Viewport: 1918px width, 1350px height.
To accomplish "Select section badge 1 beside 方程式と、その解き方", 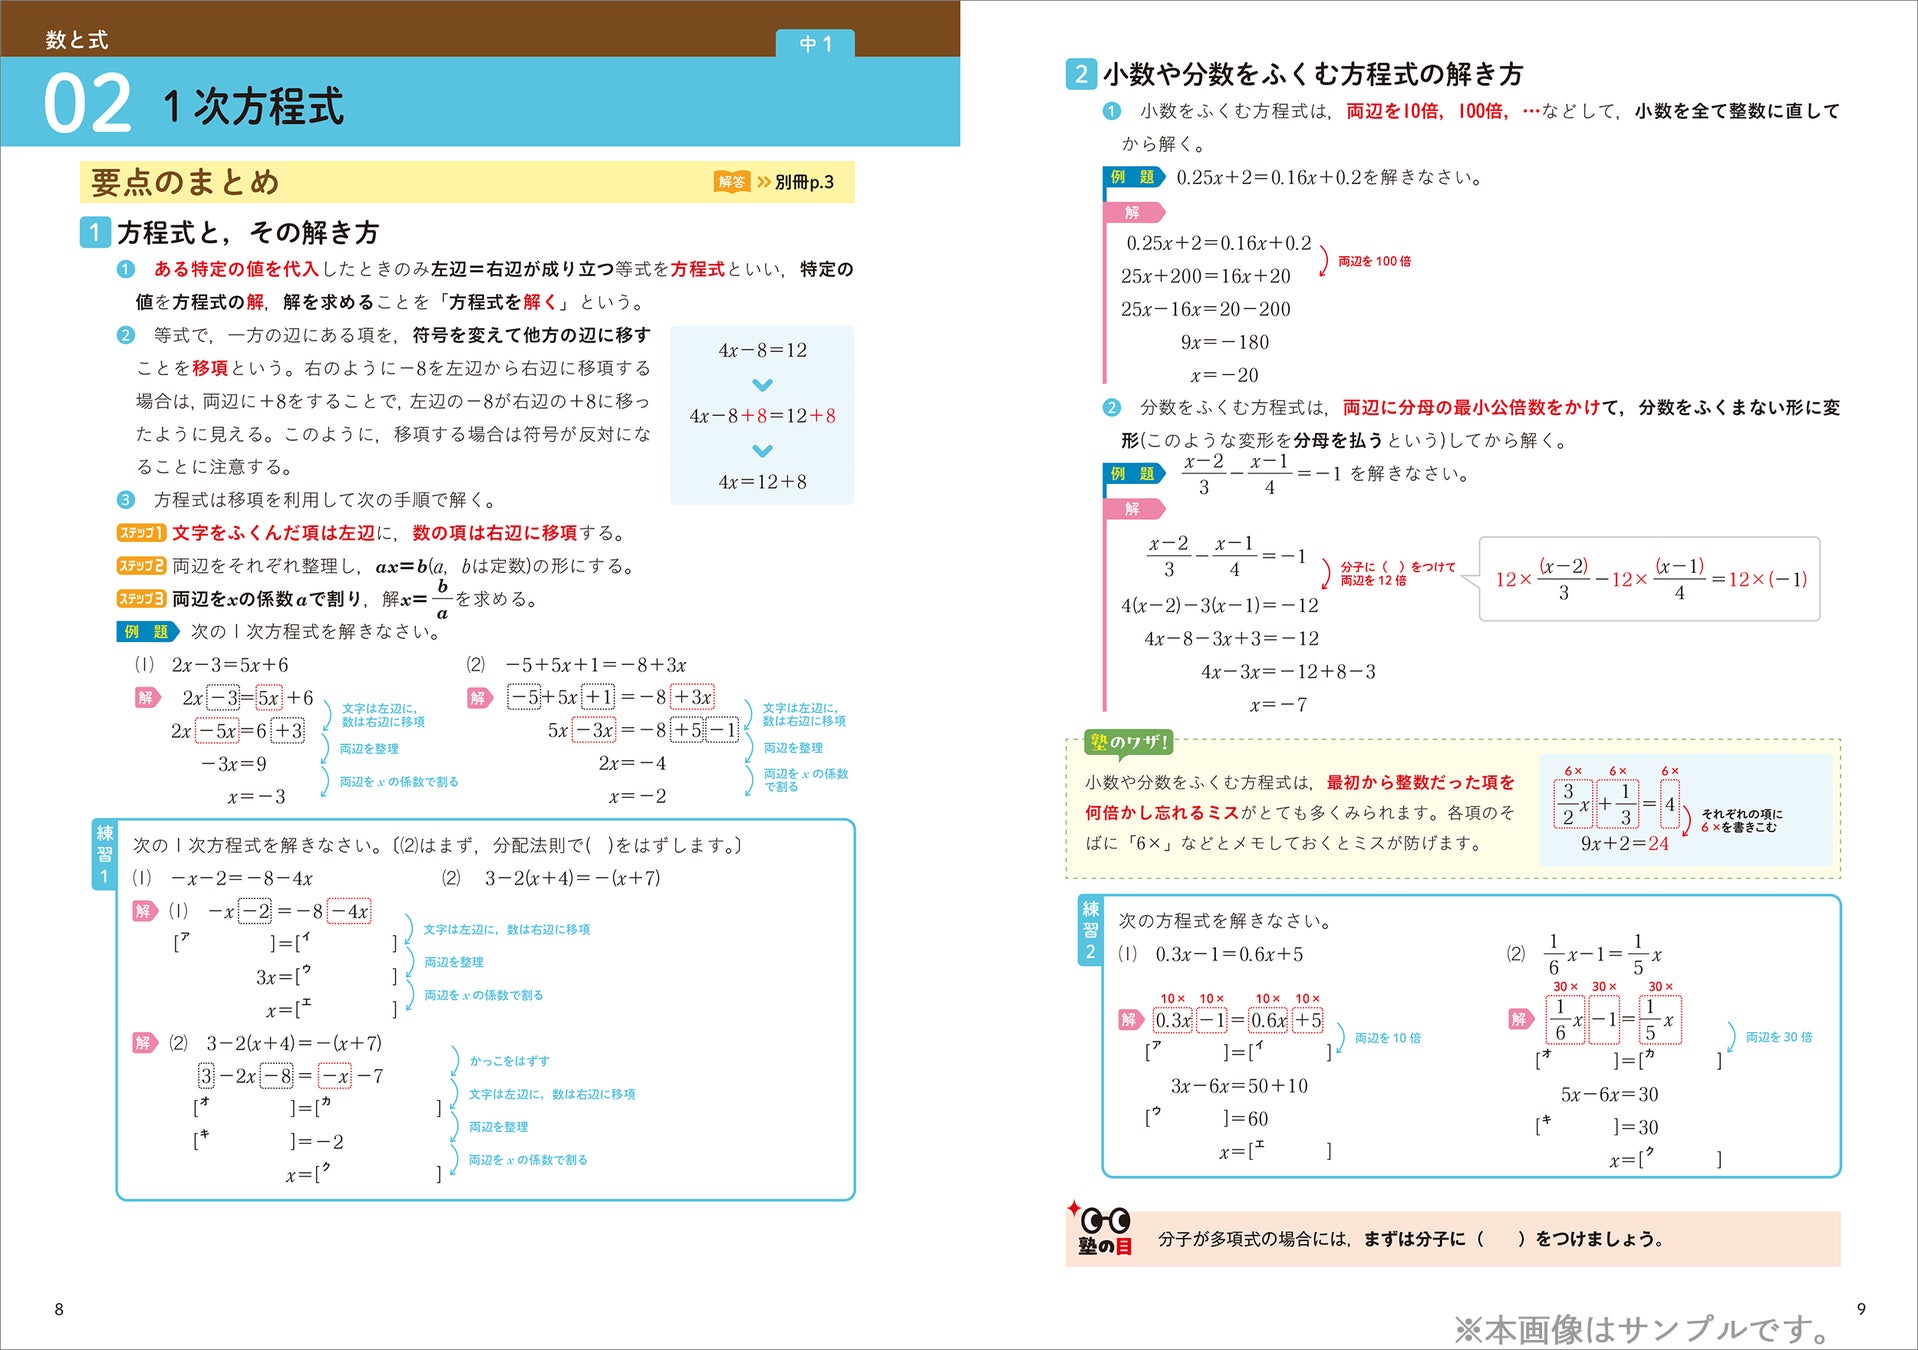I will tap(94, 232).
